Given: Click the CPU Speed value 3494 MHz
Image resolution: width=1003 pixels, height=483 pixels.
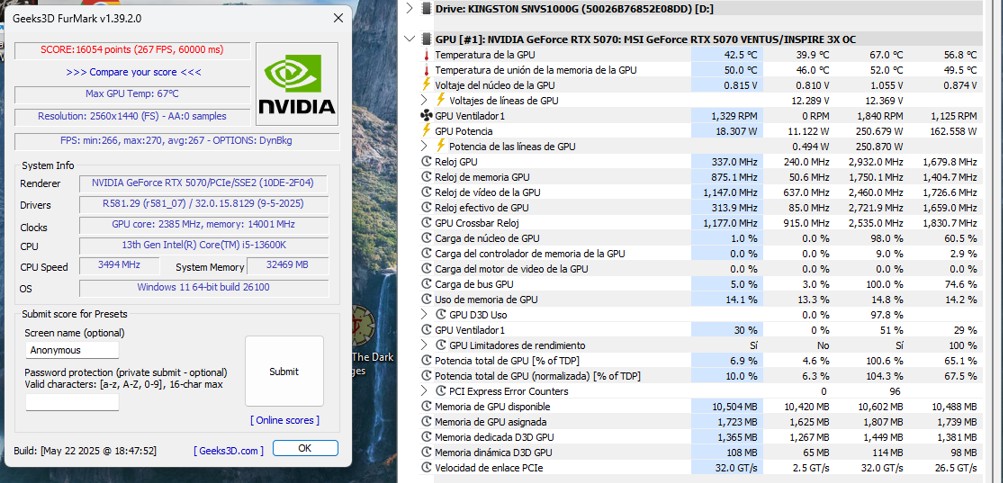Looking at the screenshot, I should (x=119, y=265).
